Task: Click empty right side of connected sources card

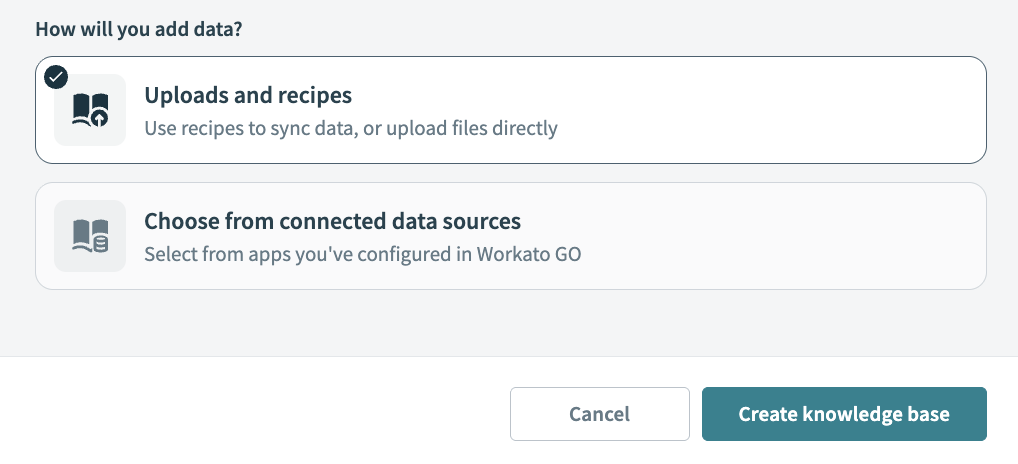Action: (x=800, y=236)
